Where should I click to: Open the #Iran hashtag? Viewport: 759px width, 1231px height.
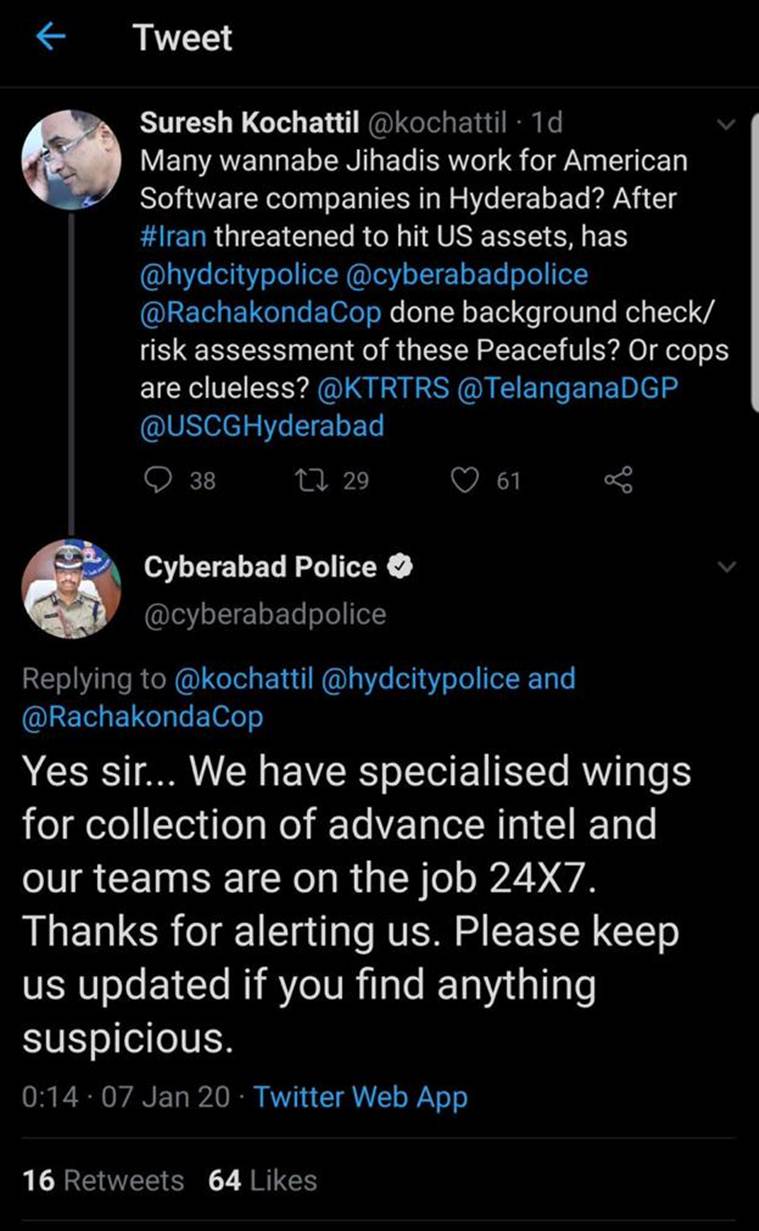[173, 237]
